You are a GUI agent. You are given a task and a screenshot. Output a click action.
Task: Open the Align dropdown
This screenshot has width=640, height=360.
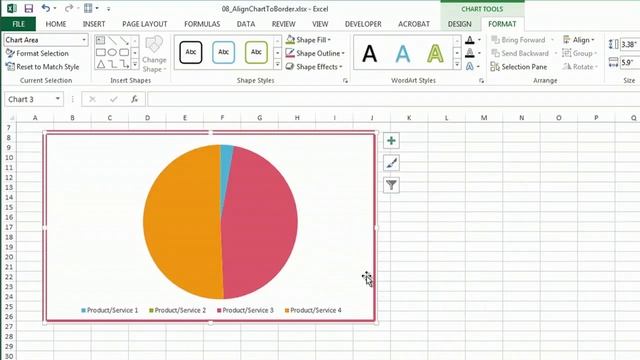[x=578, y=40]
